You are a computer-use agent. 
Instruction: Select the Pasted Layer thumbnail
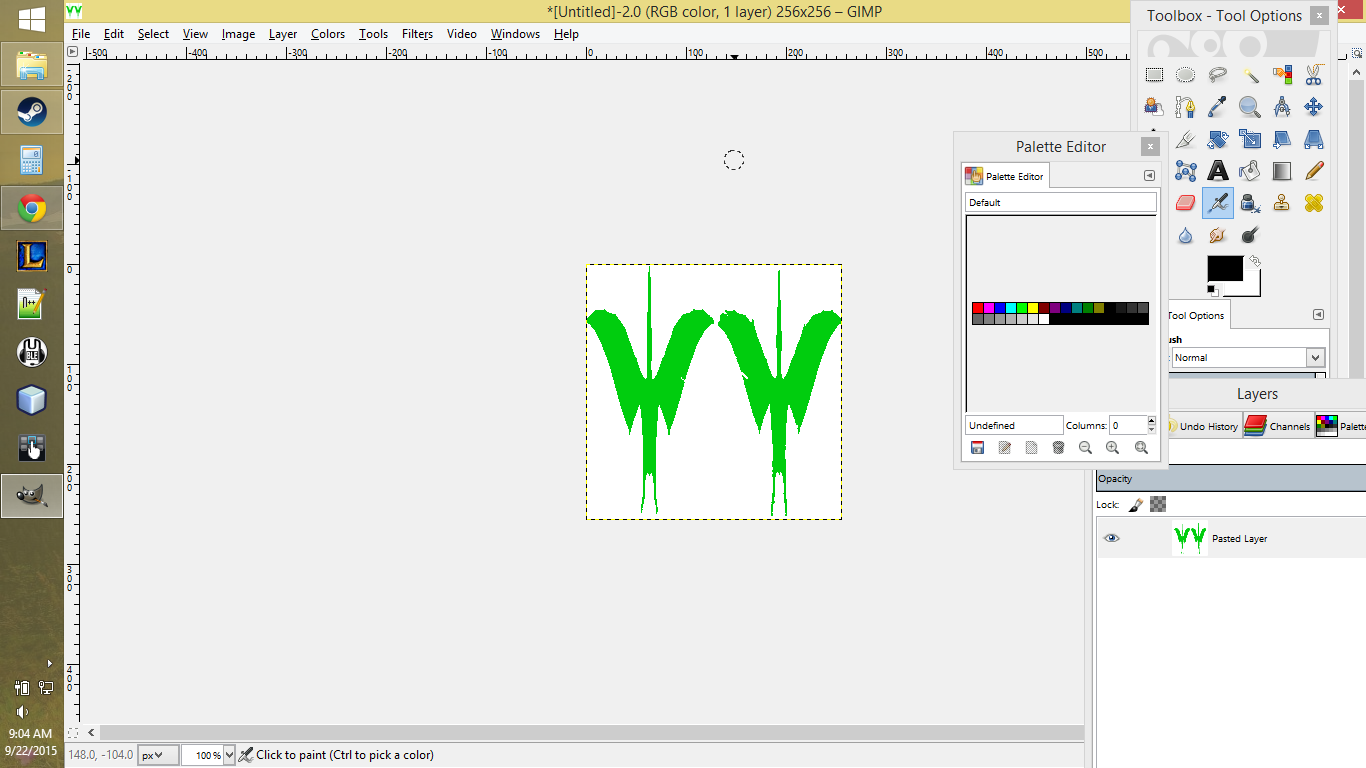coord(1189,538)
